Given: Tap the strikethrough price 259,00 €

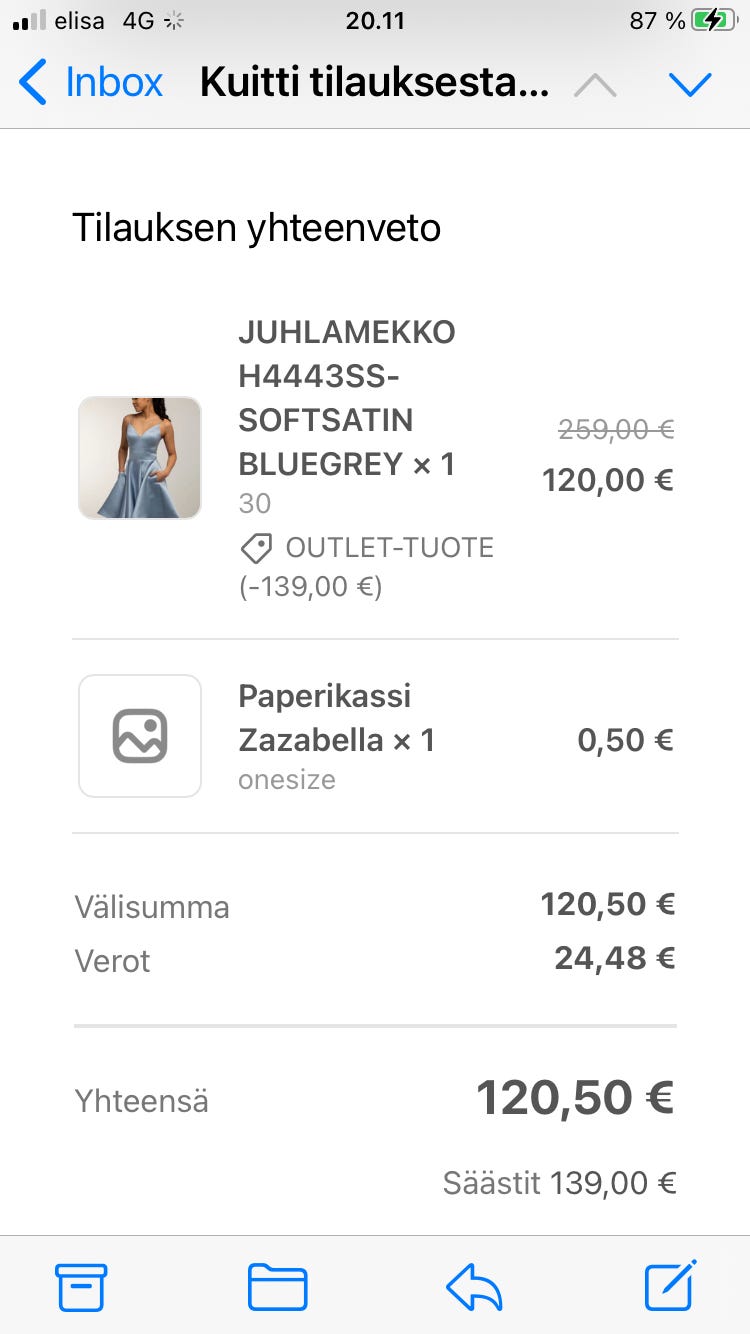Looking at the screenshot, I should 616,430.
